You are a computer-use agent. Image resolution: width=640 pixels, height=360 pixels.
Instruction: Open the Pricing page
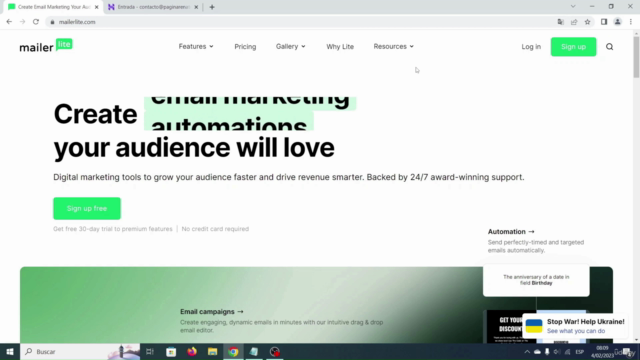245,47
